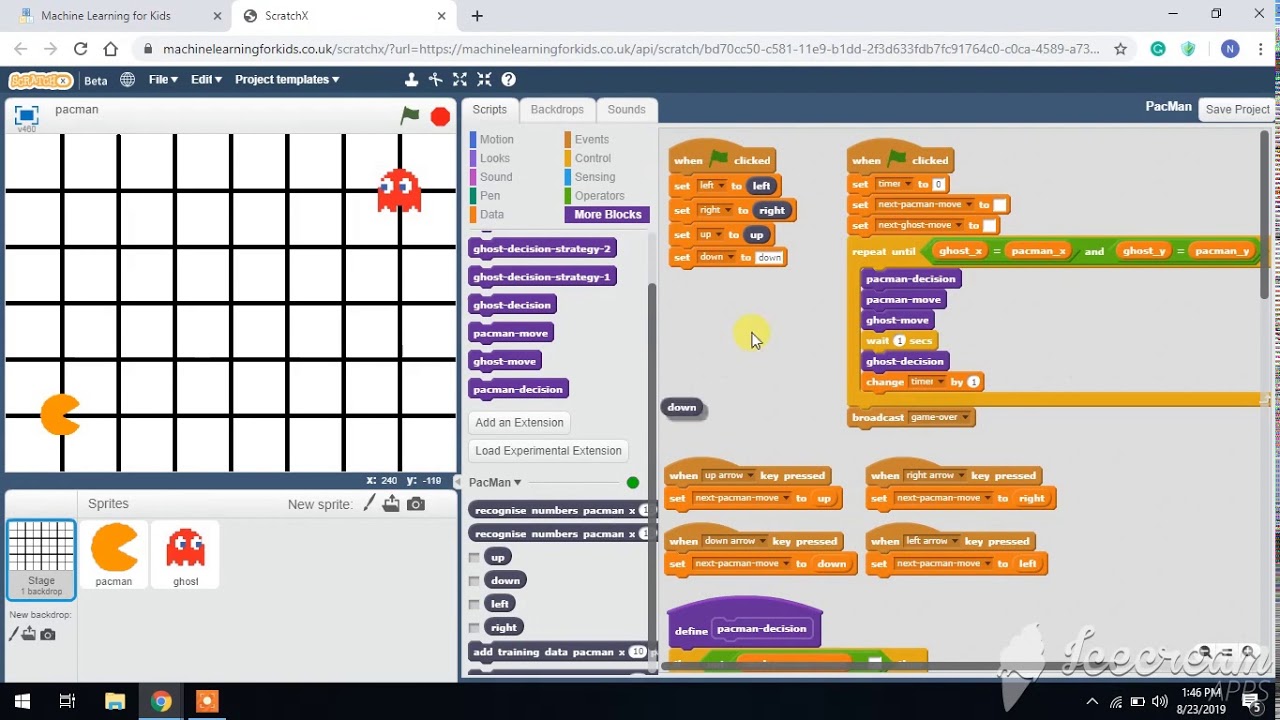The height and width of the screenshot is (720, 1280).
Task: Click Load Experimental Extension button
Action: [x=548, y=451]
